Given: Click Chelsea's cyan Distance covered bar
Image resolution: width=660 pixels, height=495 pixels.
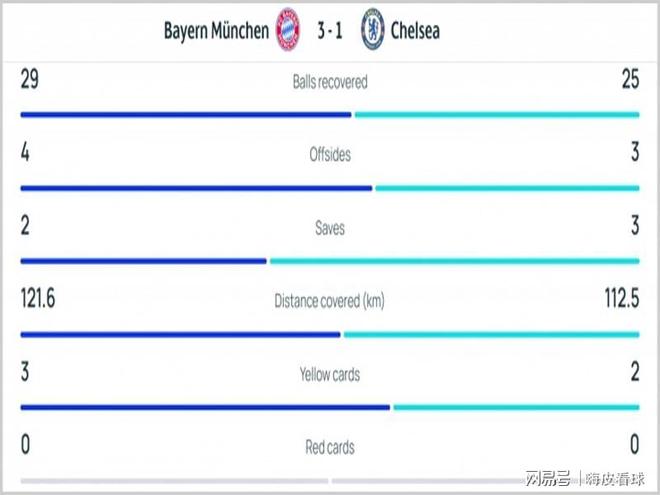Looking at the screenshot, I should point(491,334).
